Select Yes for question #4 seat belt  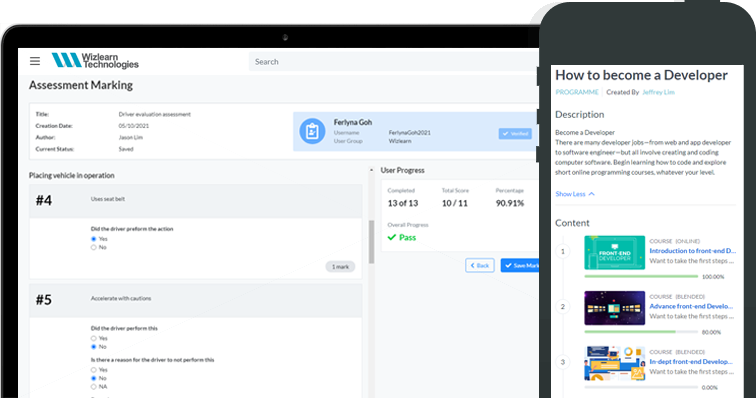pos(94,239)
